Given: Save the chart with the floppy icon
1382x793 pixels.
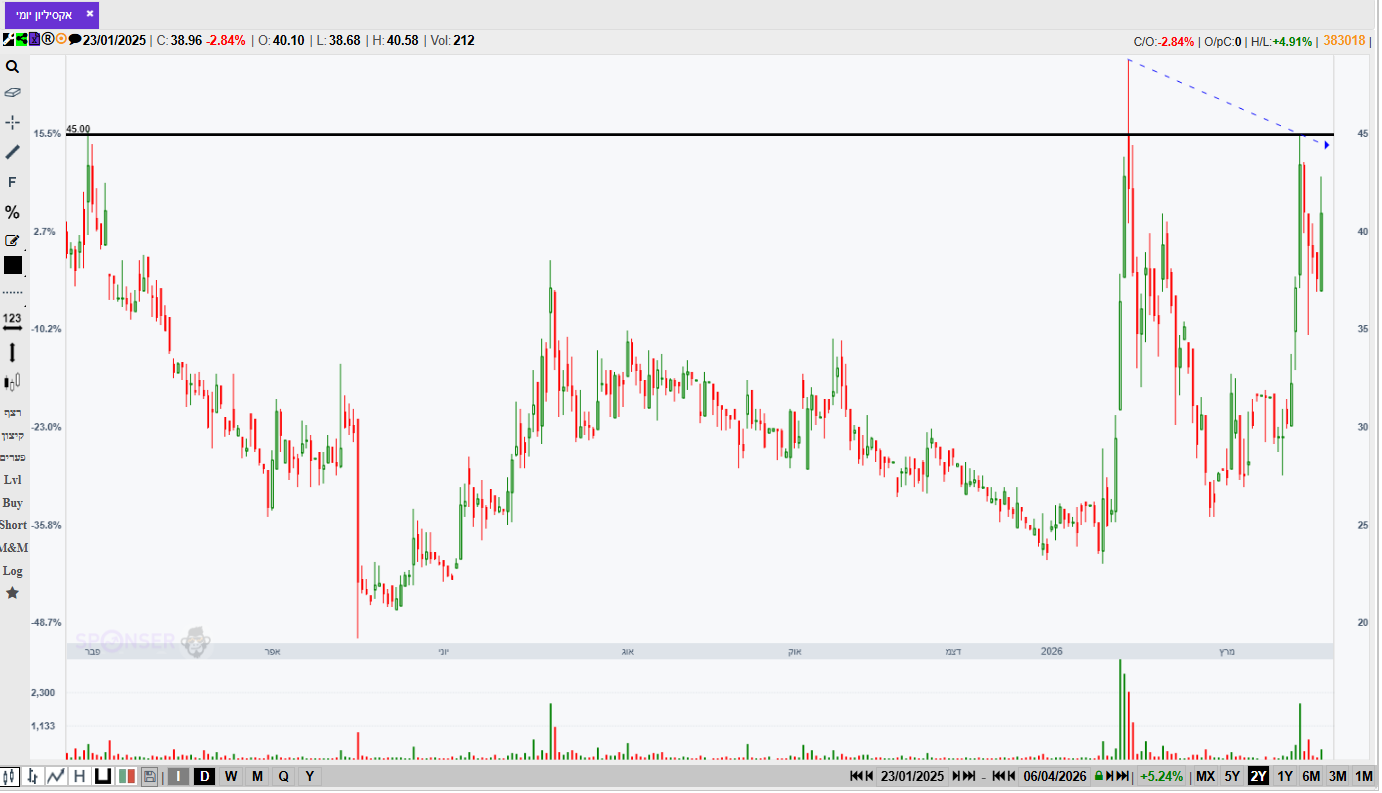Looking at the screenshot, I should pos(150,776).
